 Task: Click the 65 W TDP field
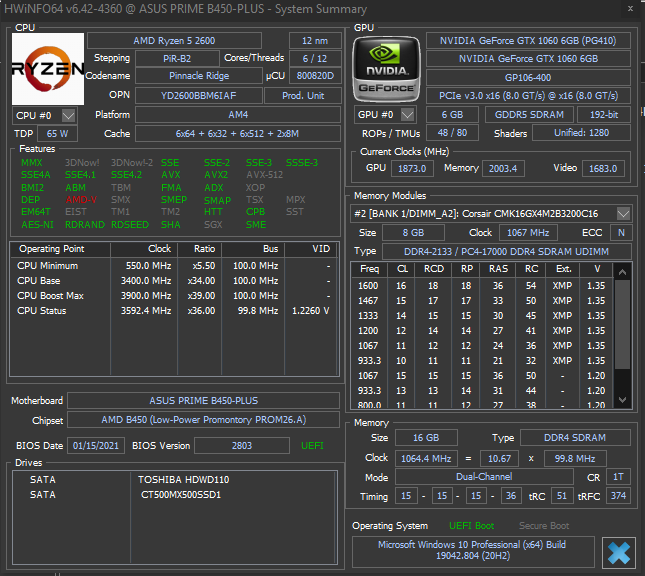(x=57, y=134)
